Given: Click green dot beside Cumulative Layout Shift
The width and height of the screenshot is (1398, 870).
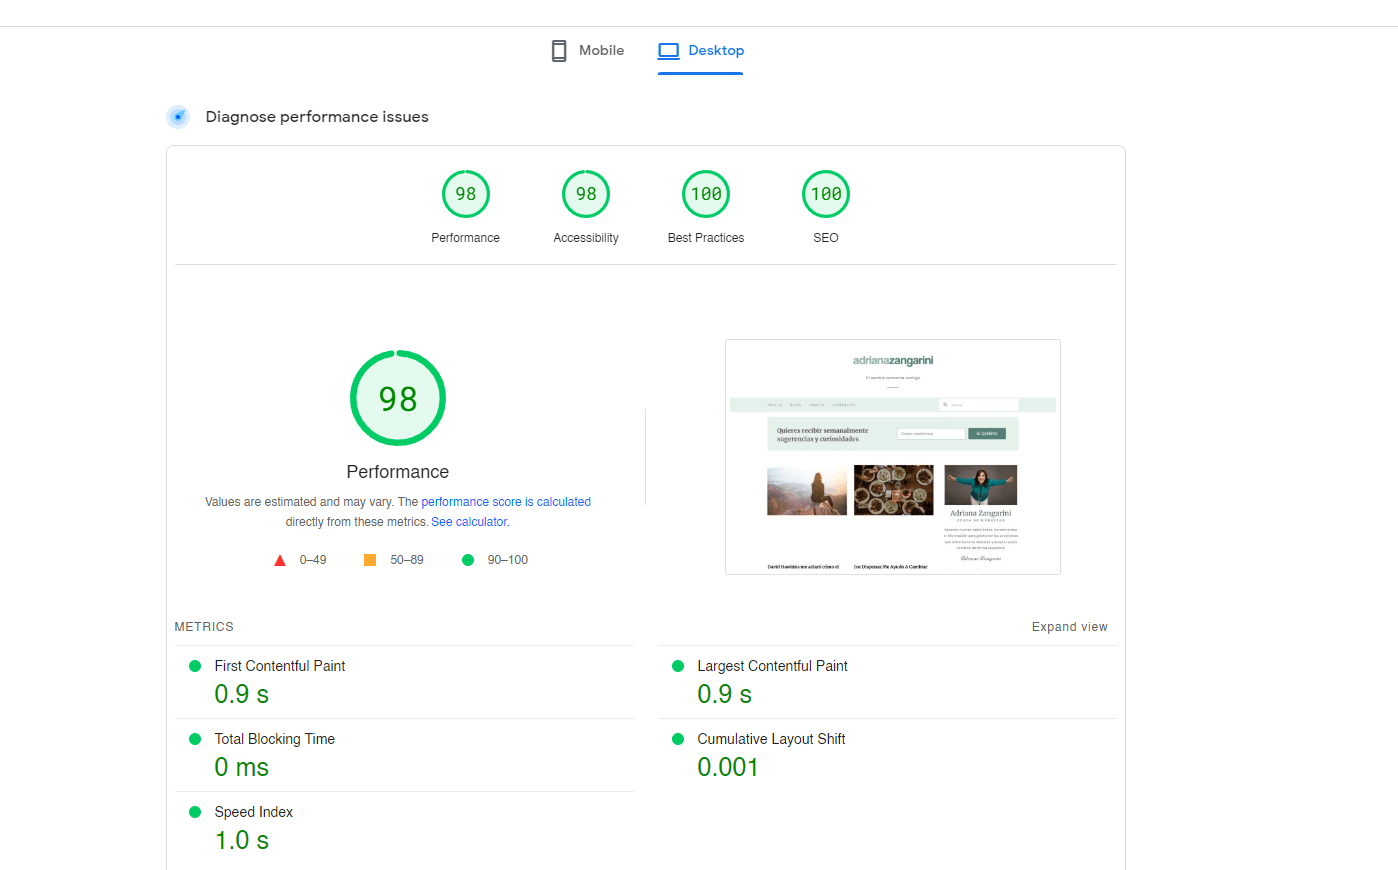Looking at the screenshot, I should point(678,739).
